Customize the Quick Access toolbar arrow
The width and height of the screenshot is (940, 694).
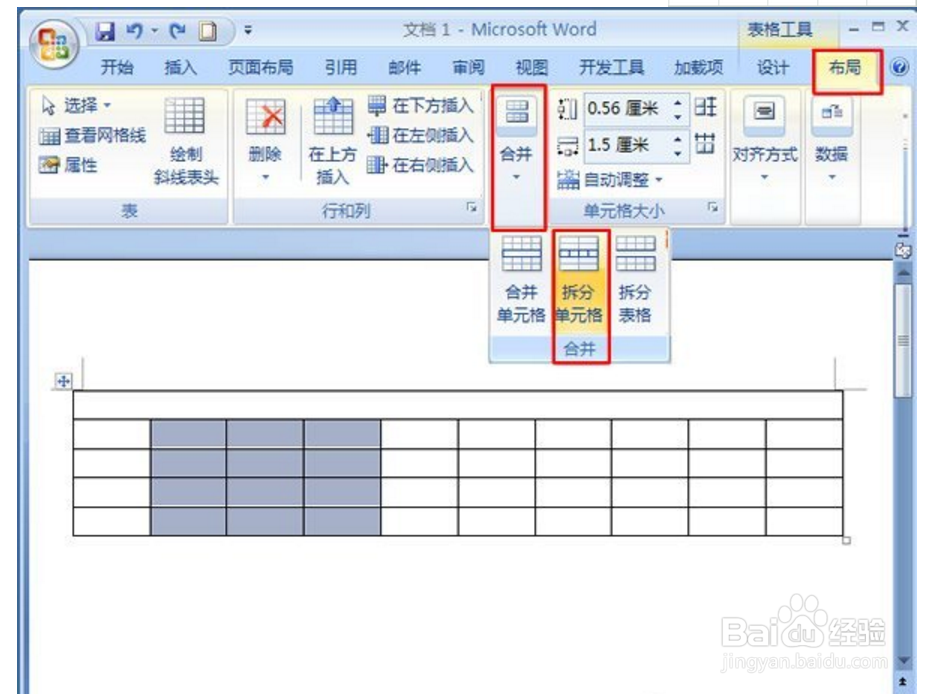248,30
